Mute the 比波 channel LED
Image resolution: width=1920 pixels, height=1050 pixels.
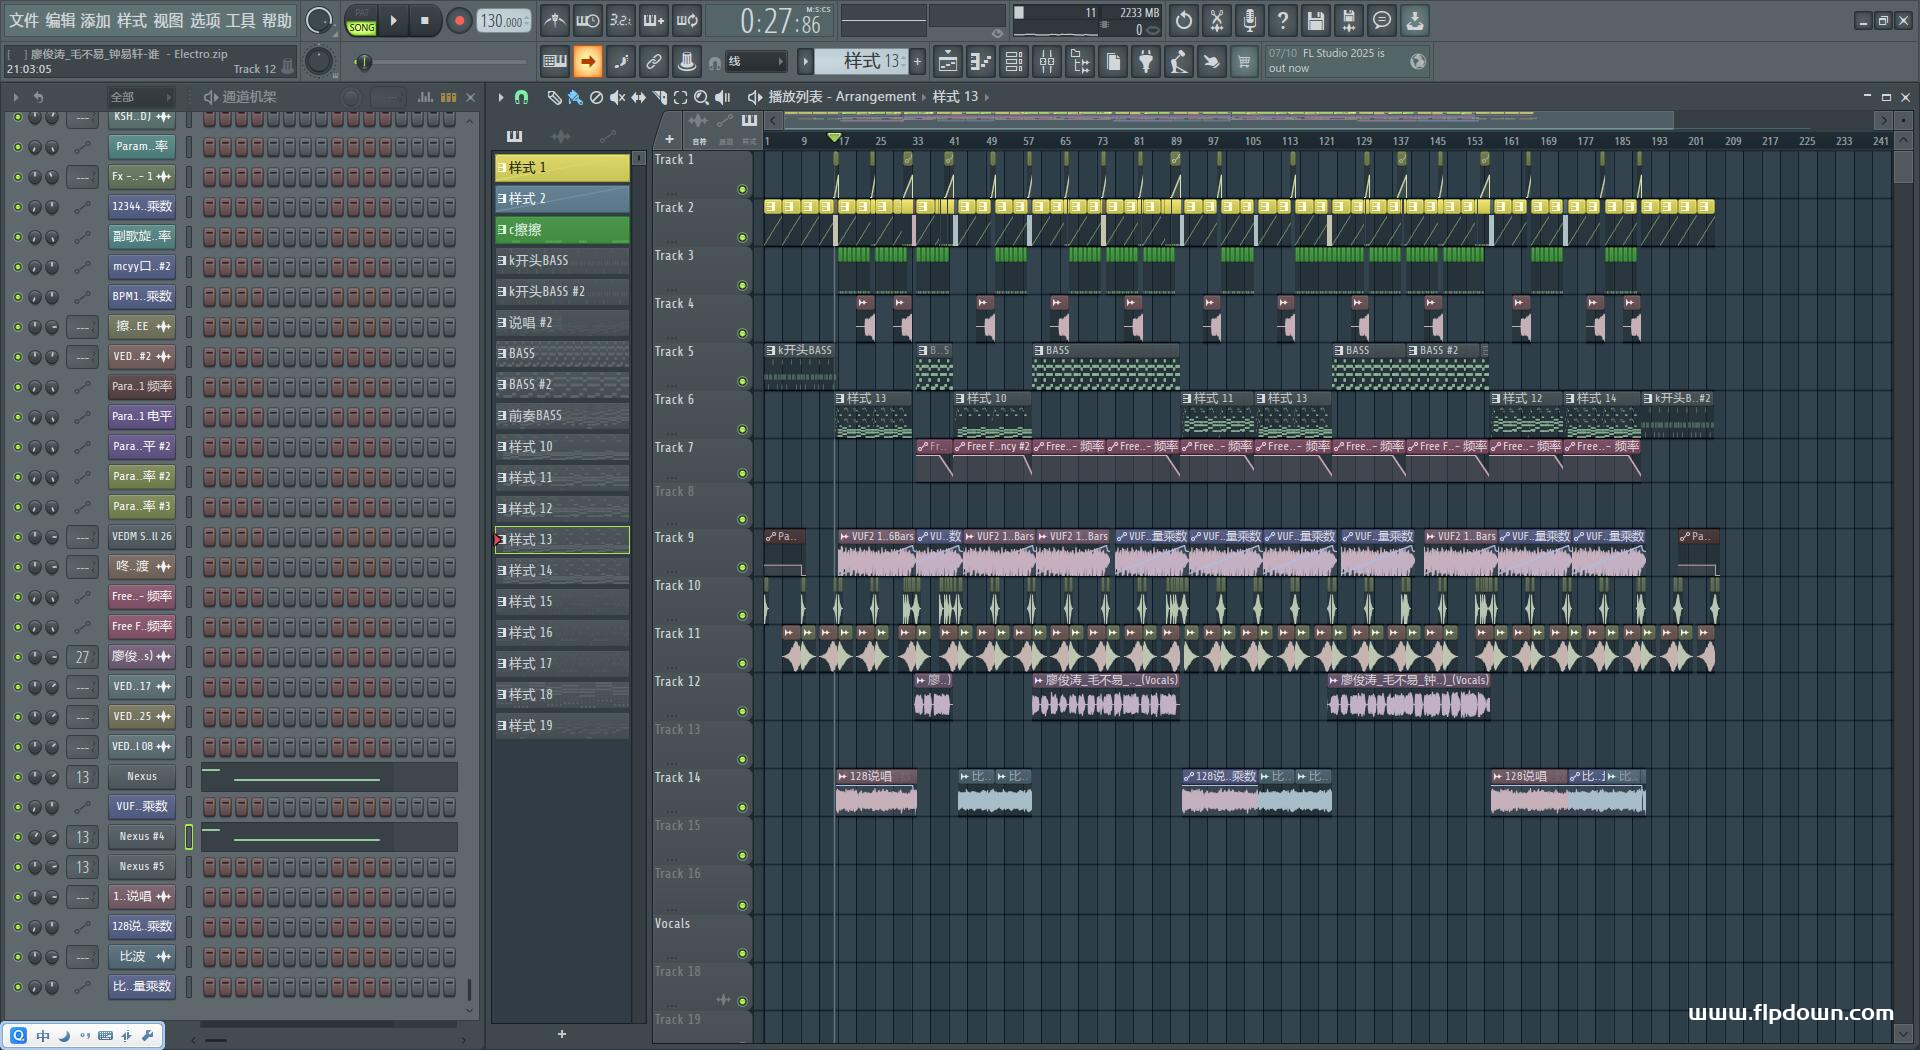[x=17, y=957]
